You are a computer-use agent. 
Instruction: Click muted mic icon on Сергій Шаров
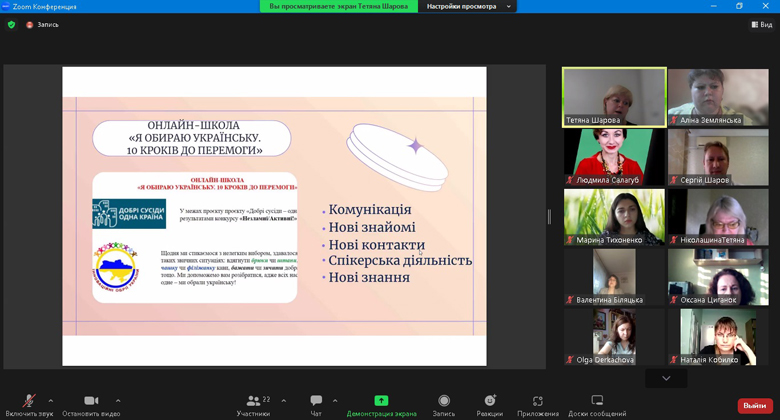[x=674, y=180]
